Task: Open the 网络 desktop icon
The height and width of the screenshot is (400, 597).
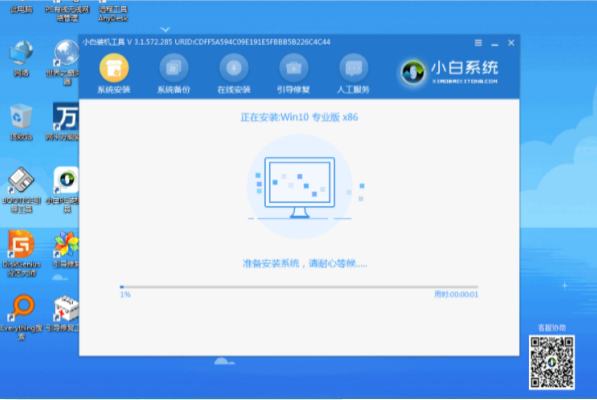Action: (21, 59)
